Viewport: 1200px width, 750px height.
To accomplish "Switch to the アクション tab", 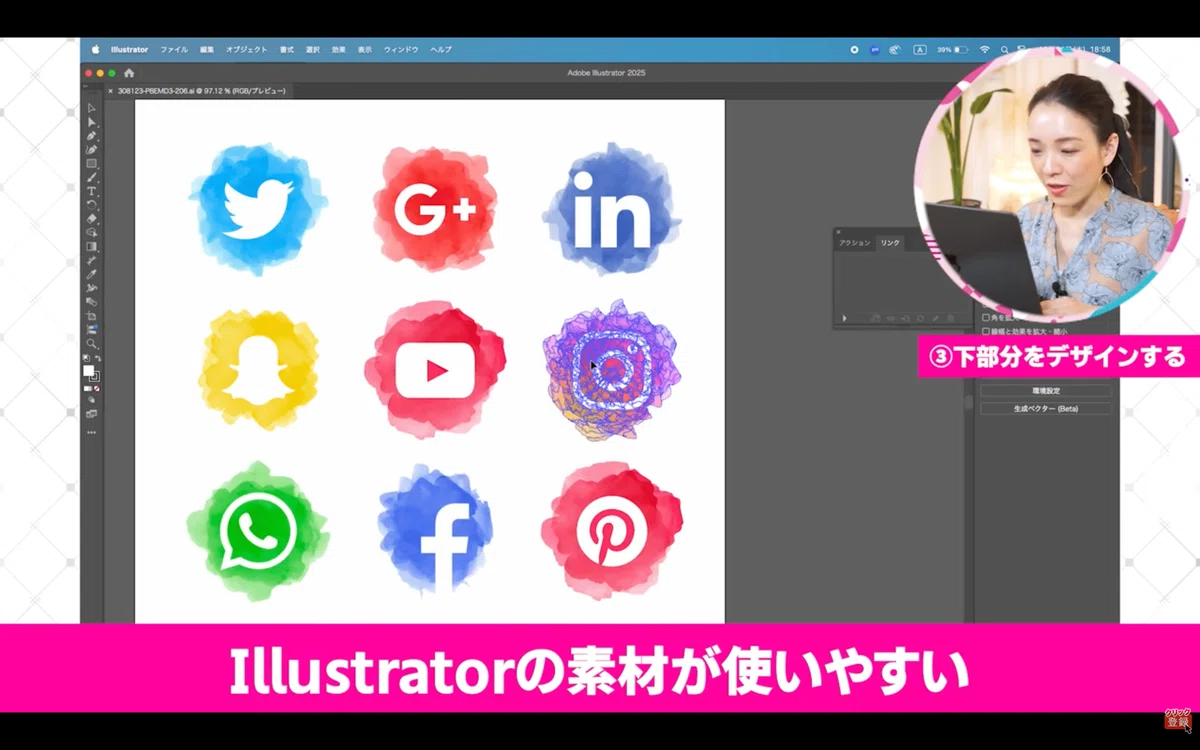I will (x=854, y=243).
